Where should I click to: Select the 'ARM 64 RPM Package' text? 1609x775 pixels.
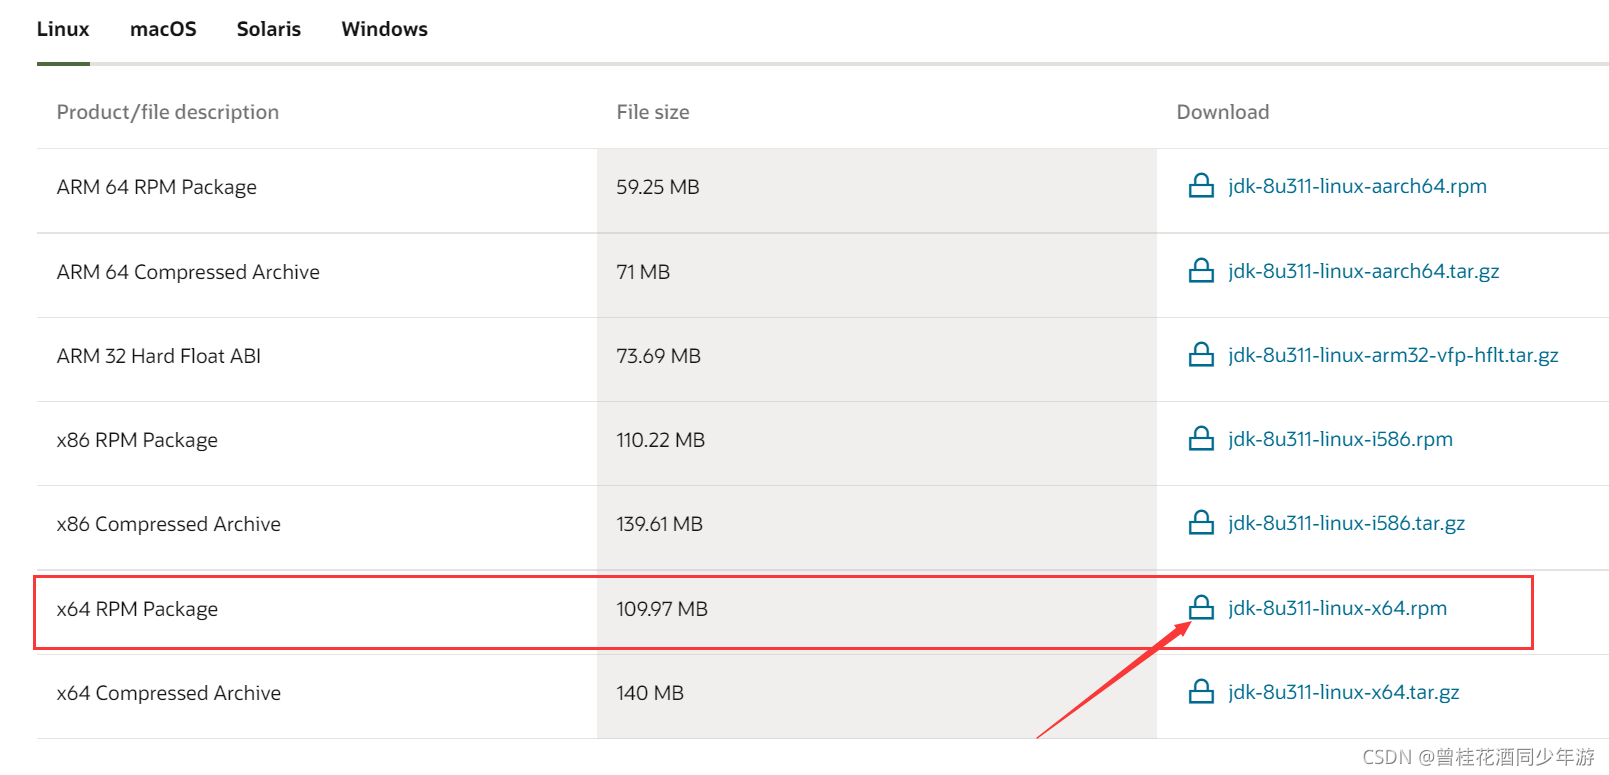[x=157, y=187]
